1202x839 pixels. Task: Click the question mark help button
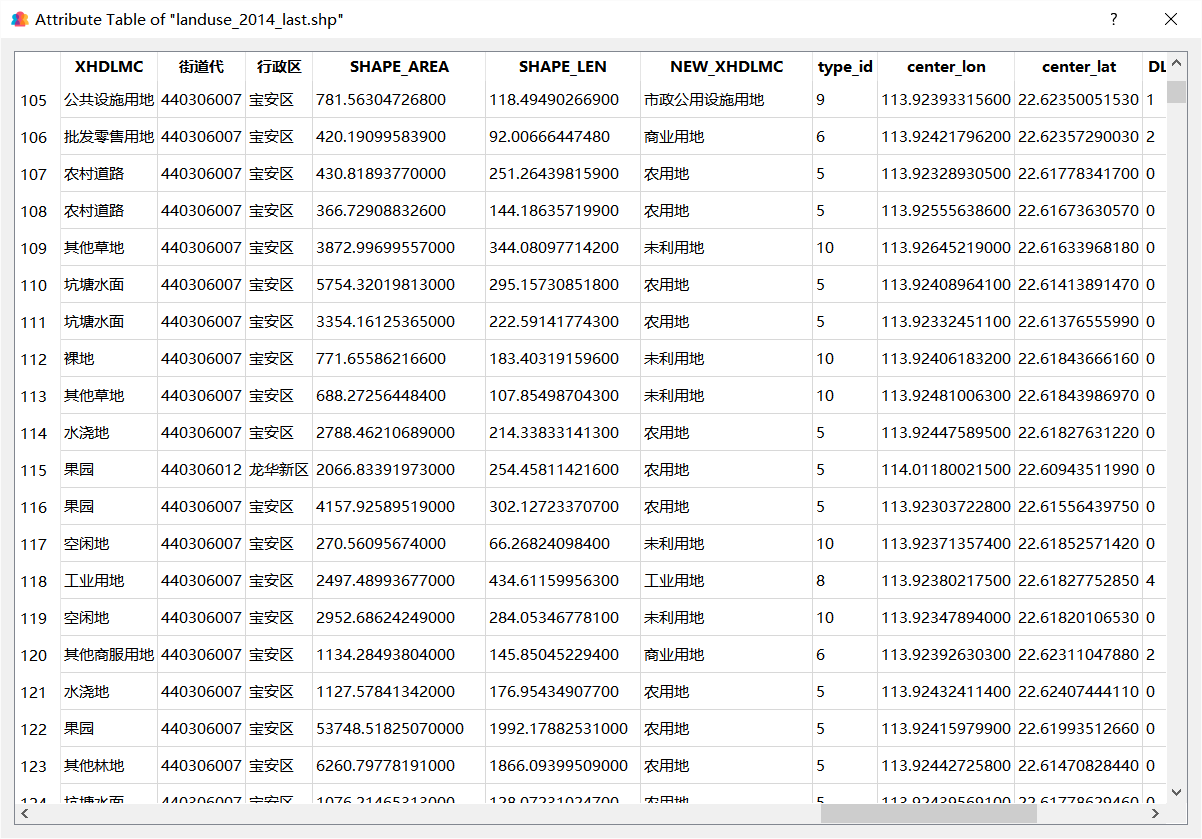(1113, 19)
